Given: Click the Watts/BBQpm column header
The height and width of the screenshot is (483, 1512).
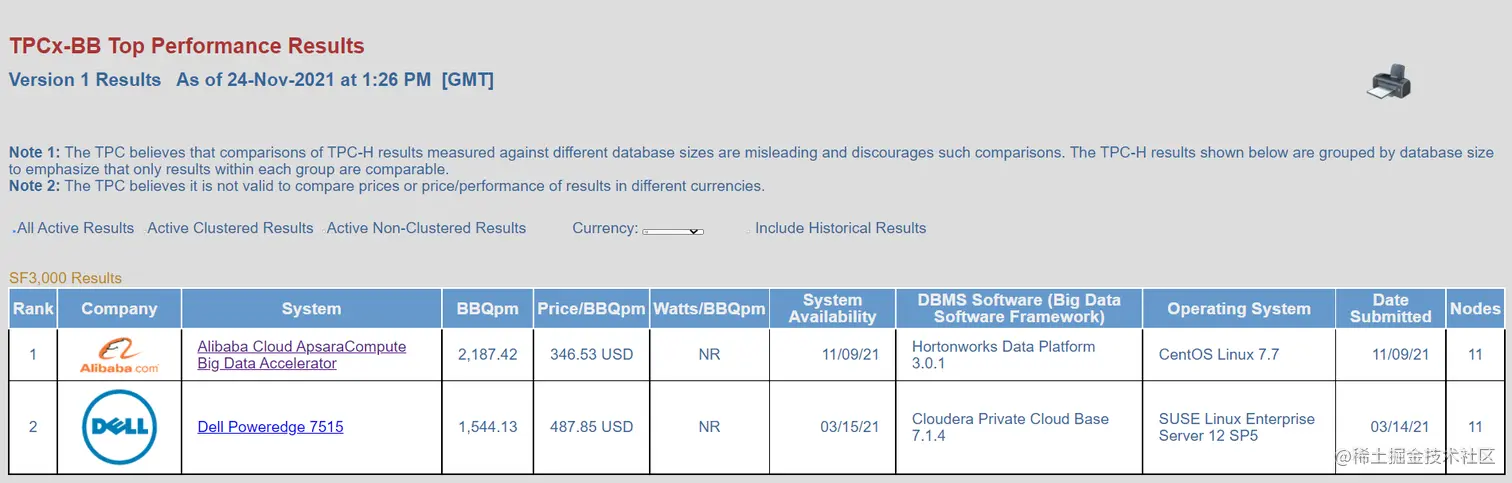Looking at the screenshot, I should (709, 309).
